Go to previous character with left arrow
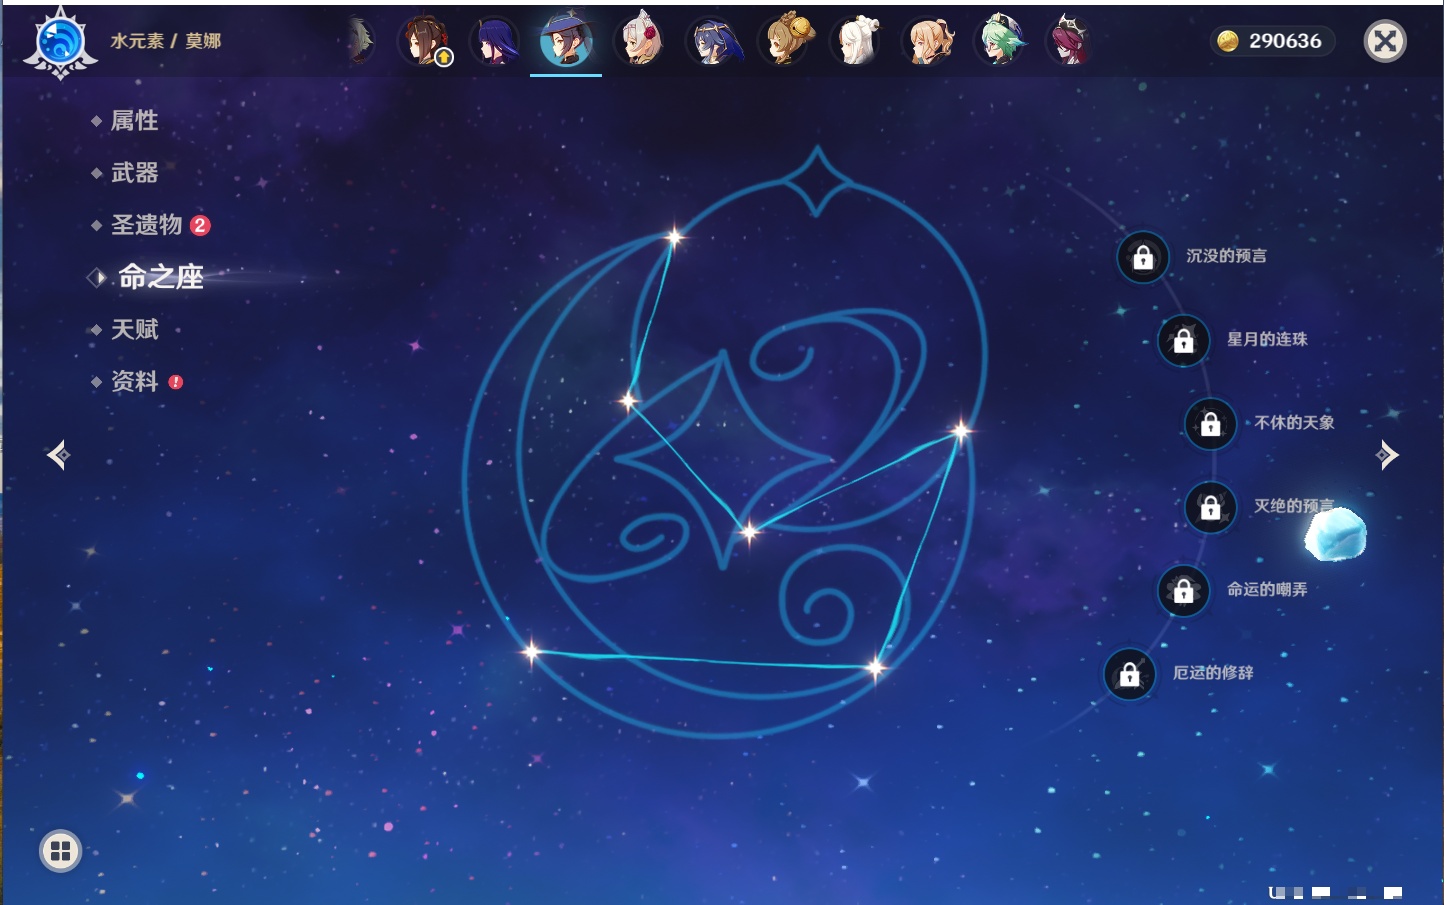Image resolution: width=1444 pixels, height=905 pixels. (58, 455)
